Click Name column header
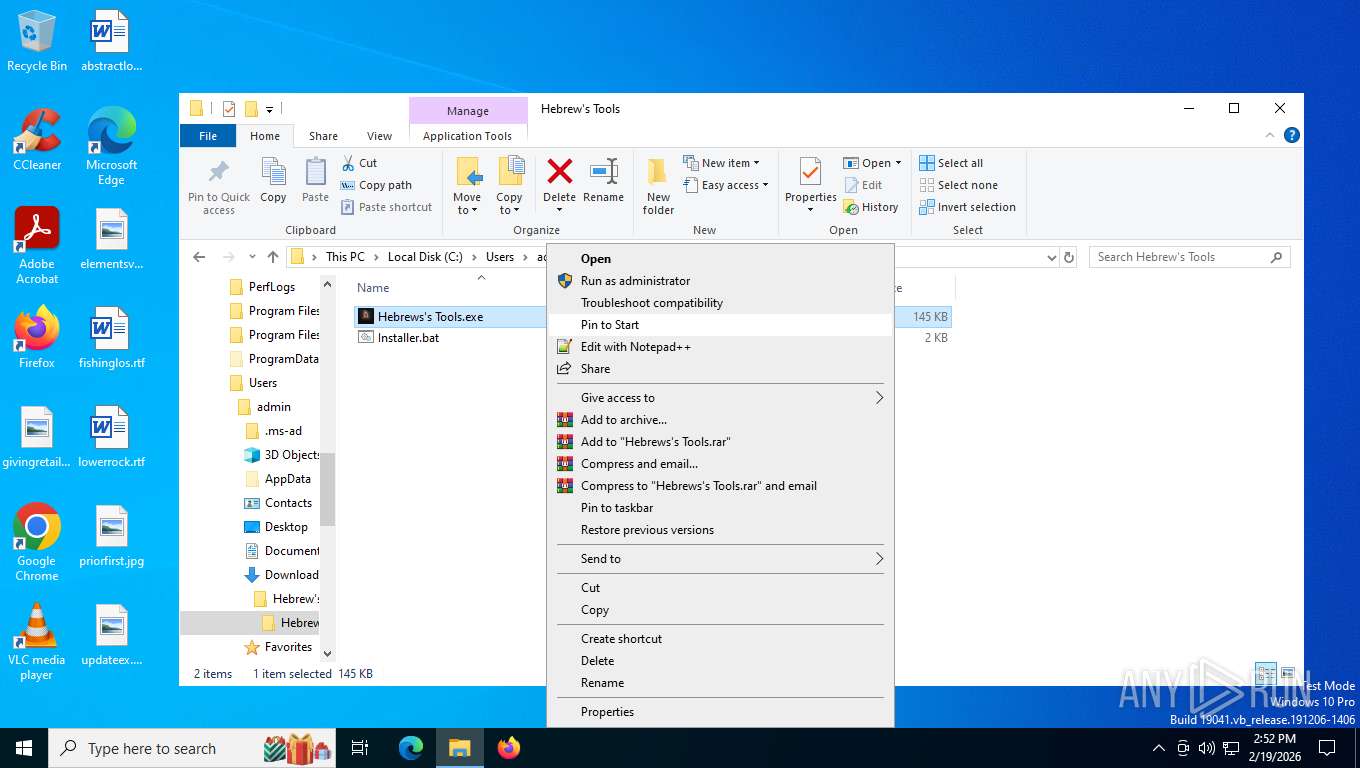Viewport: 1360px width, 768px height. tap(373, 288)
